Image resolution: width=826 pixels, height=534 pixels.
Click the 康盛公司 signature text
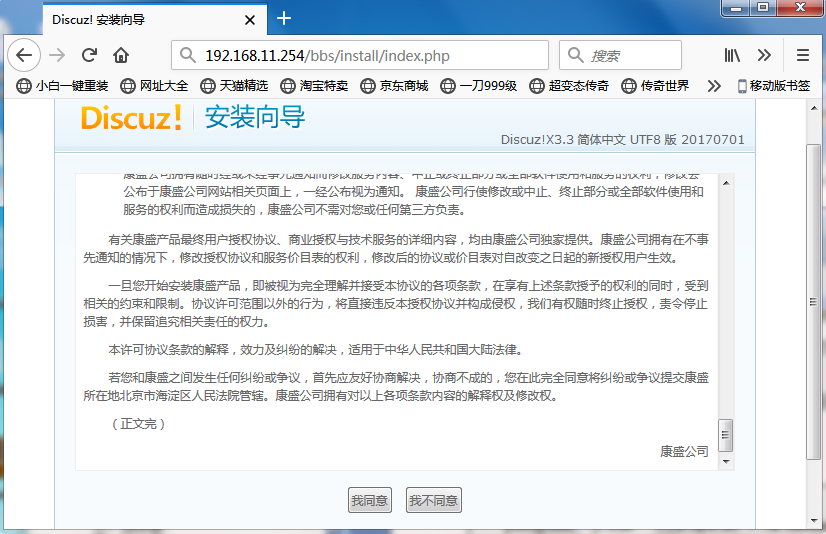(684, 451)
